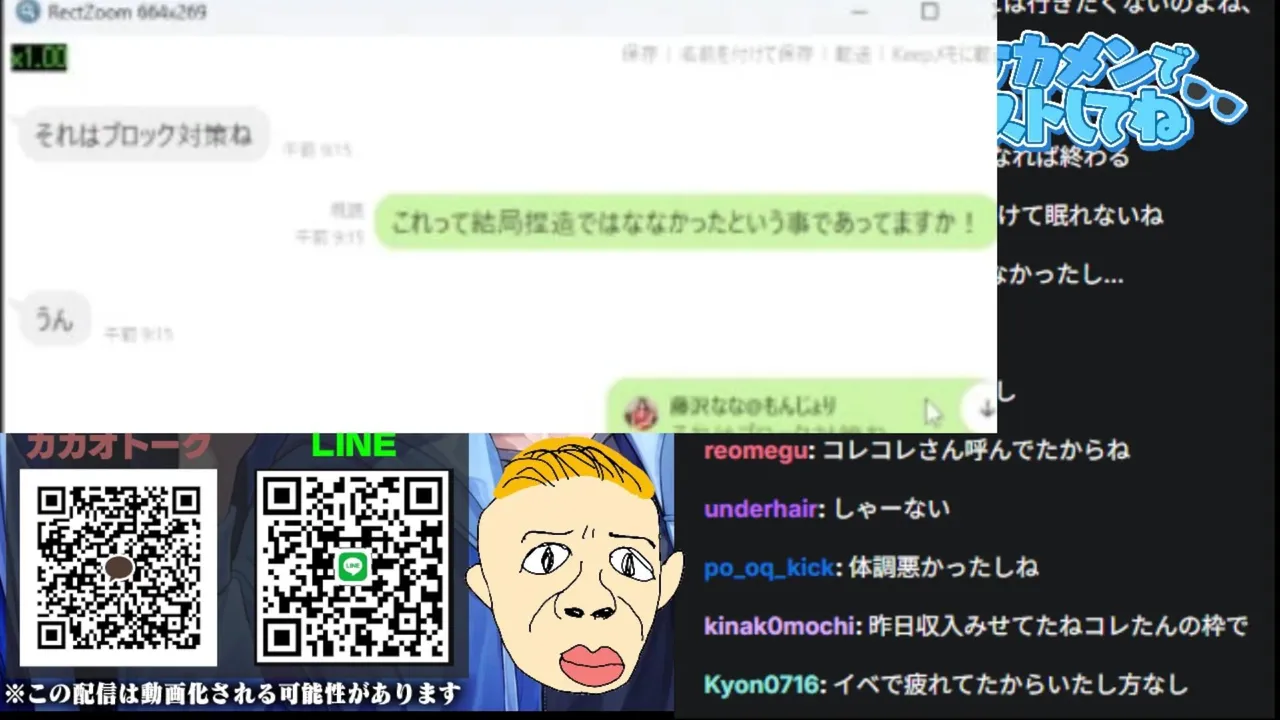The height and width of the screenshot is (720, 1280).
Task: Click username po_oq_kick in stream chat
Action: (769, 568)
